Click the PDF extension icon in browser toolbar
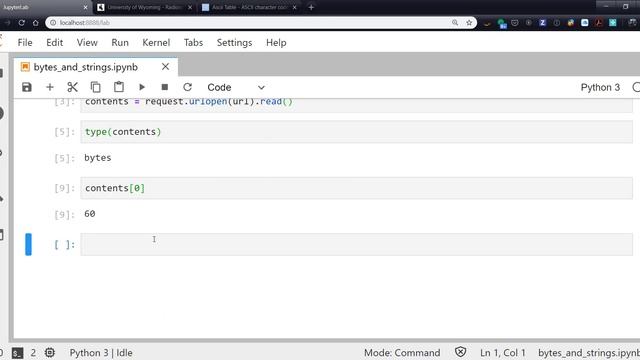 (598, 23)
